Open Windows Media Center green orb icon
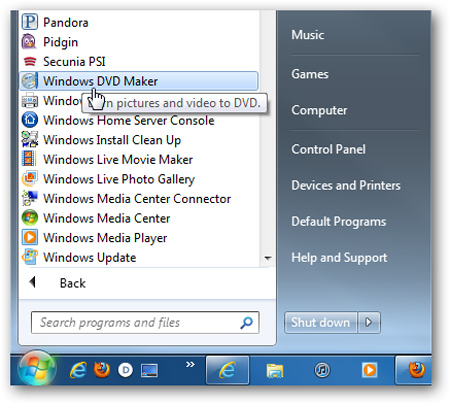This screenshot has width=450, height=404. pyautogui.click(x=30, y=218)
